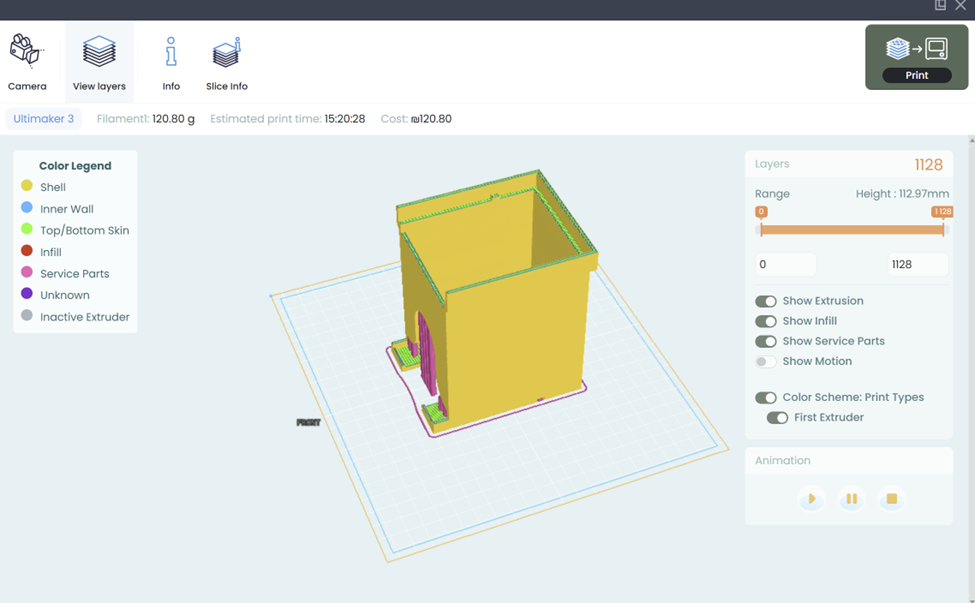The width and height of the screenshot is (975, 603).
Task: Click the maximum layer input showing 1128
Action: [x=918, y=264]
